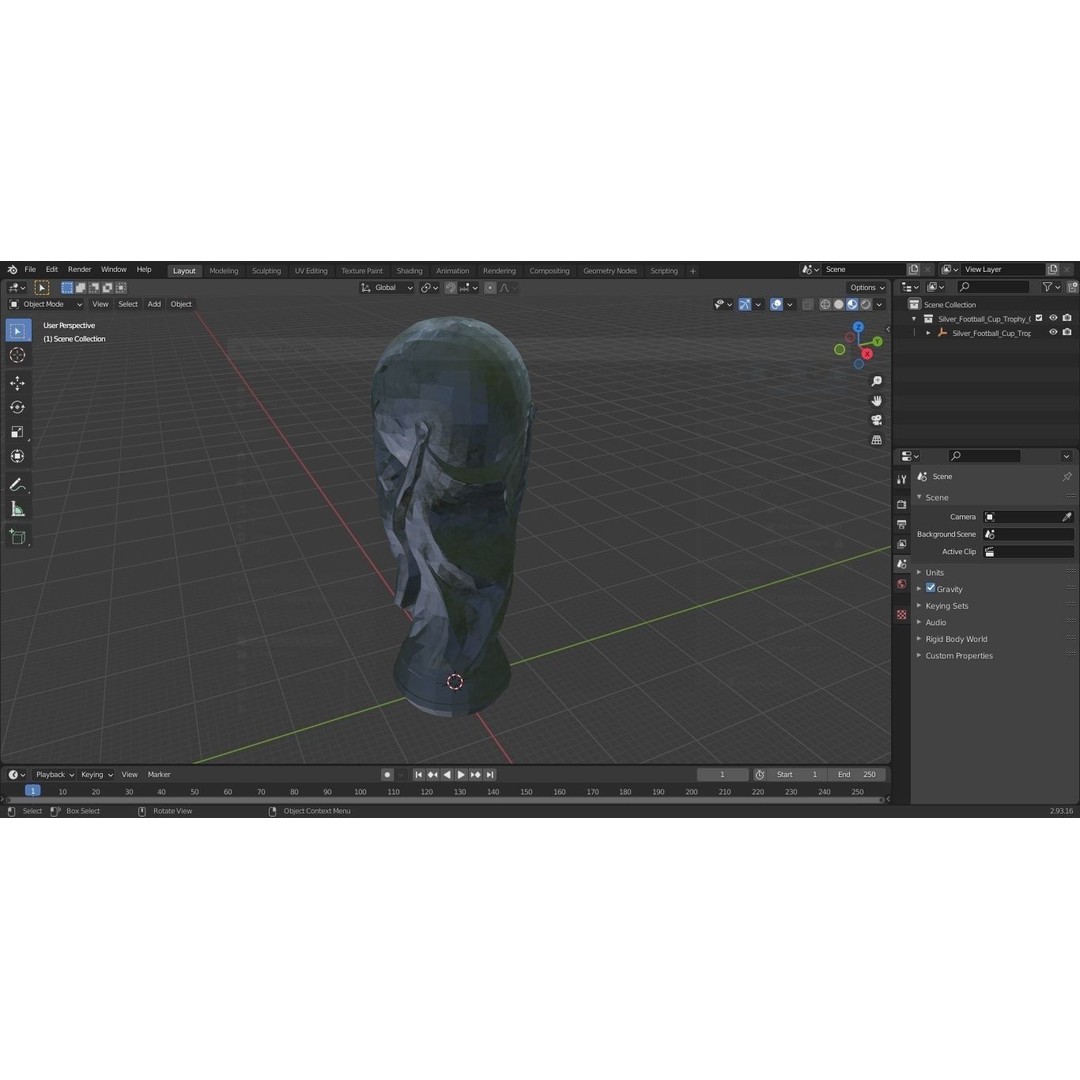This screenshot has height=1080, width=1080.
Task: Activate the 3D Cursor tool
Action: (x=18, y=355)
